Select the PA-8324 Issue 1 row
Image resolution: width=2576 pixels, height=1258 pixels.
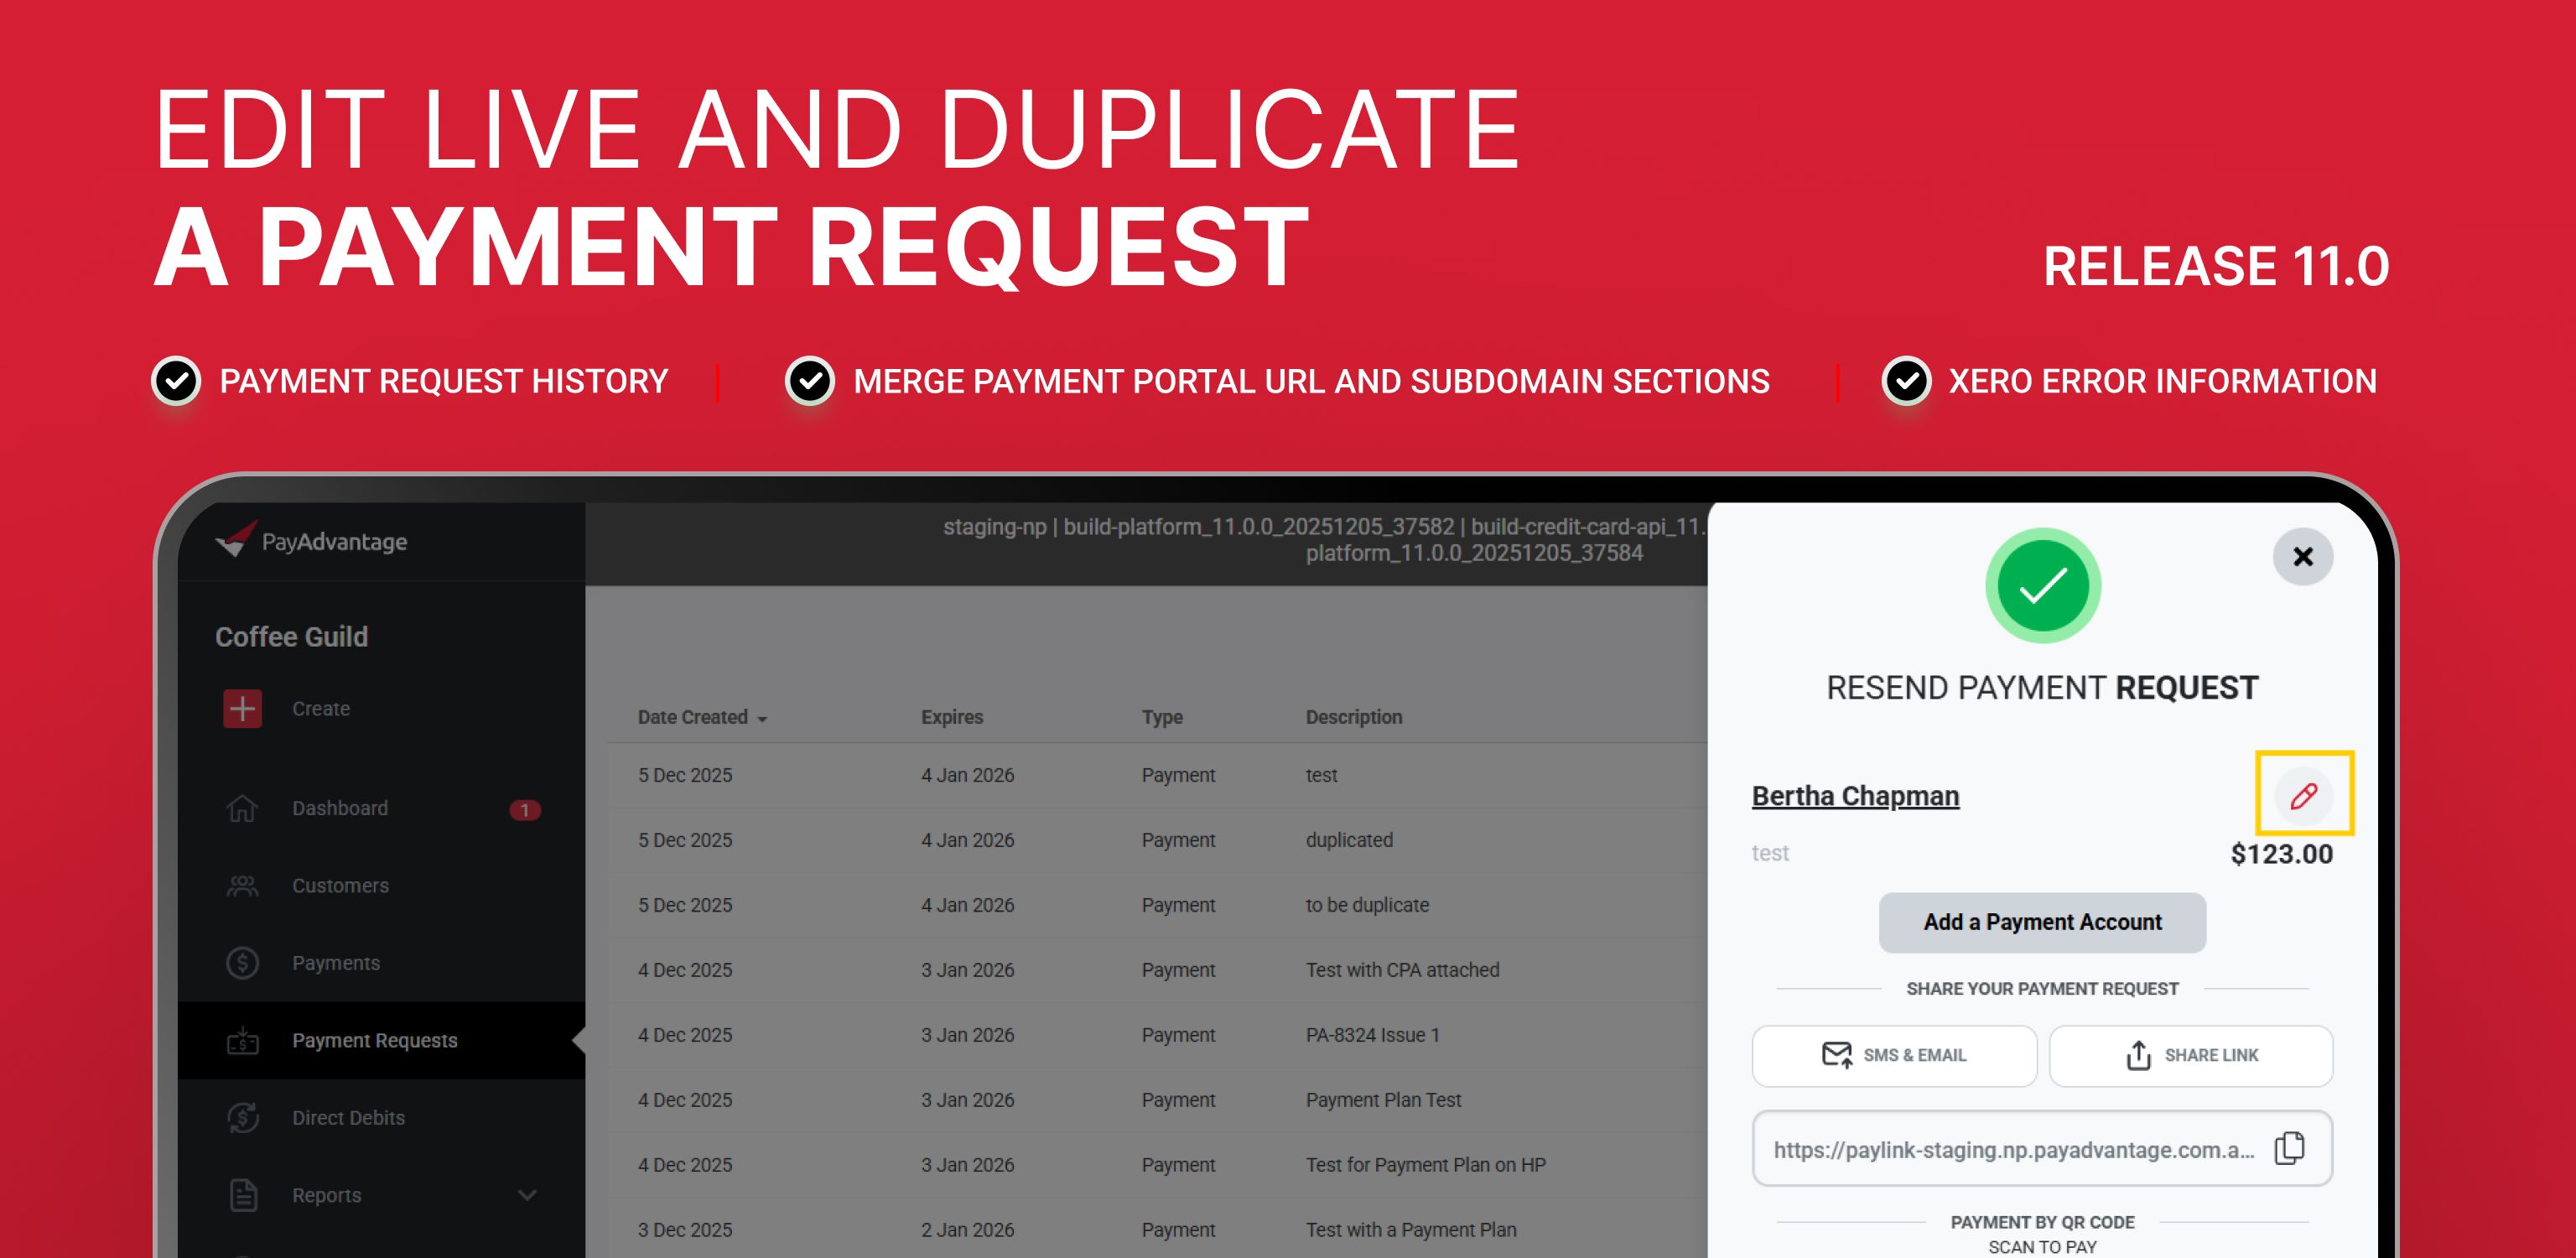1372,1035
